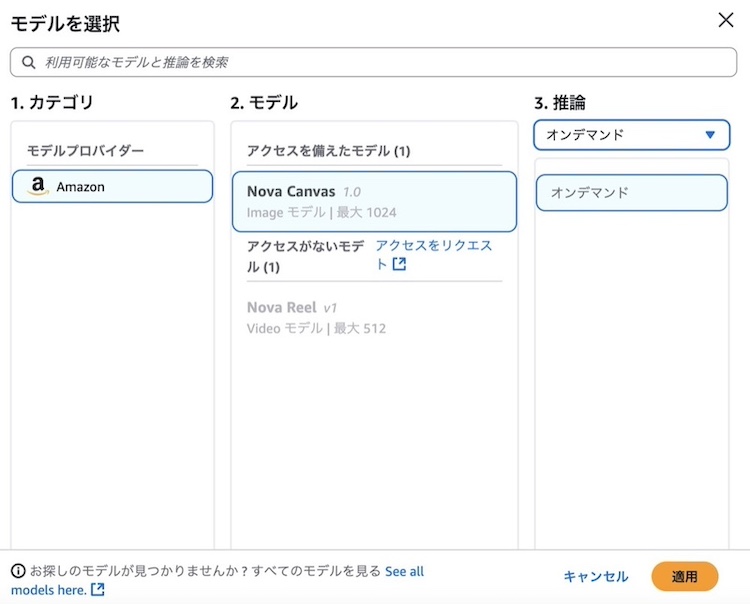Click the blue dropdown arrow in 推論
750x604 pixels.
710,135
